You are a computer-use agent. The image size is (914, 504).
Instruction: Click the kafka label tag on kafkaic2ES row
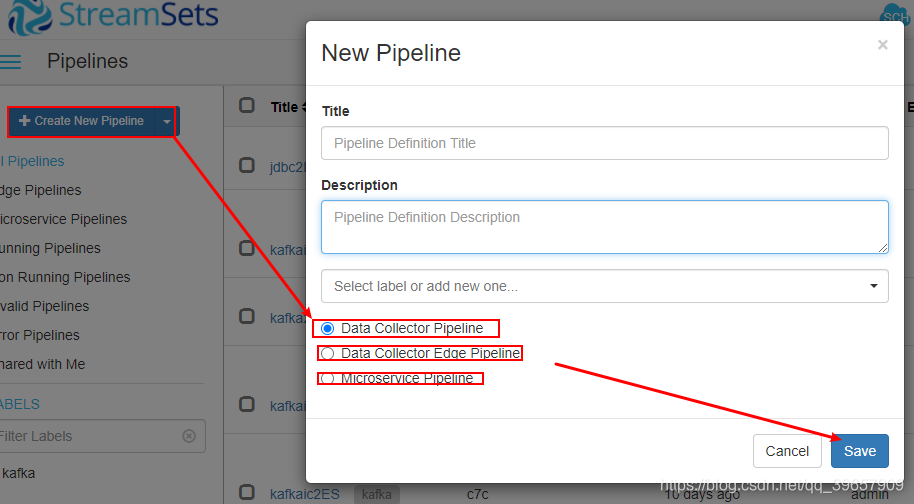click(377, 495)
